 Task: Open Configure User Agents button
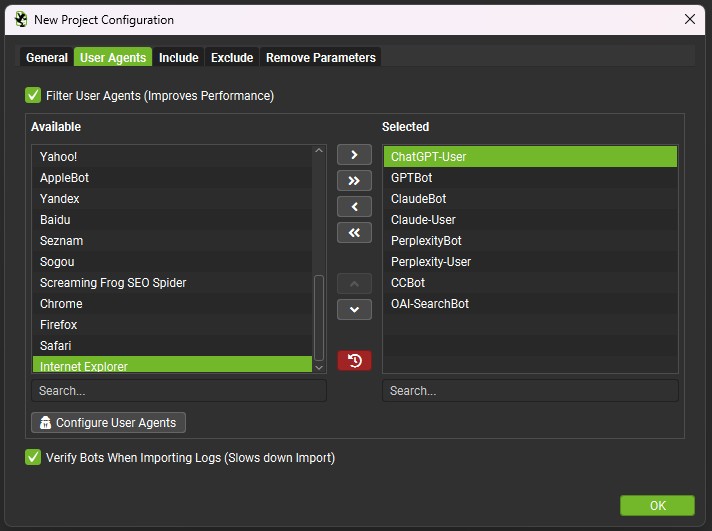108,423
